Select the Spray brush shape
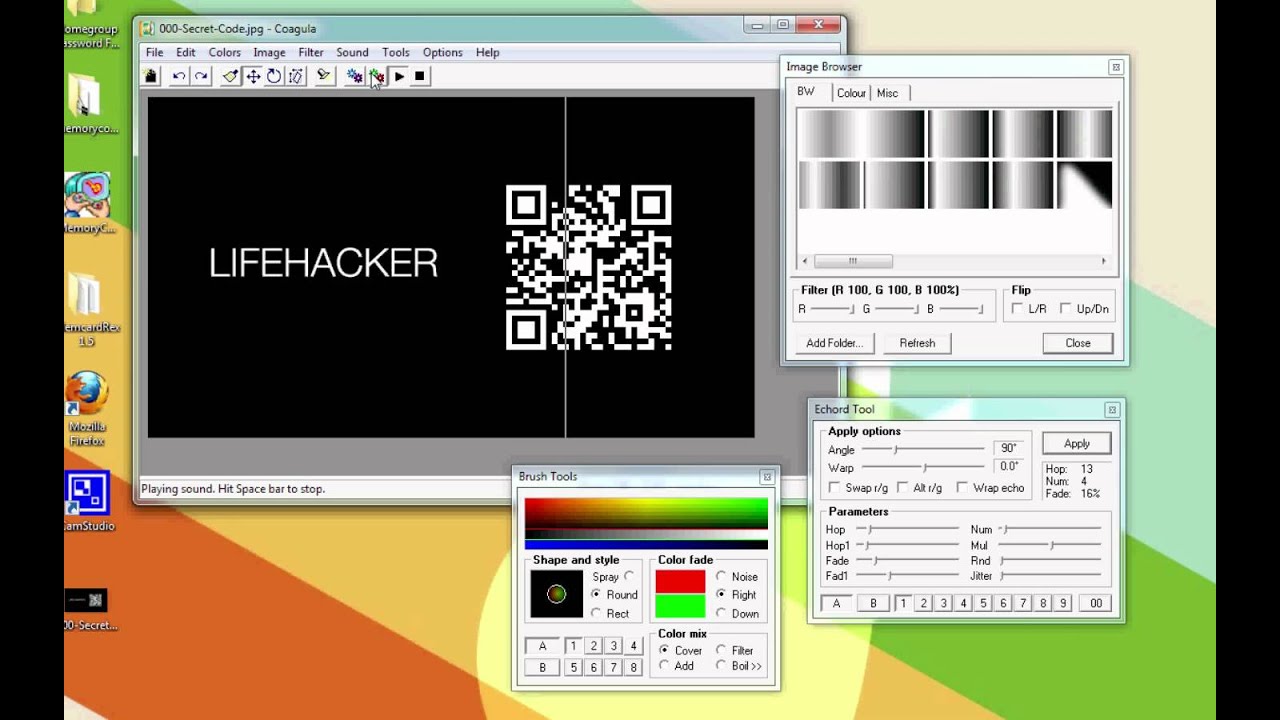Viewport: 1280px width, 720px height. click(629, 576)
